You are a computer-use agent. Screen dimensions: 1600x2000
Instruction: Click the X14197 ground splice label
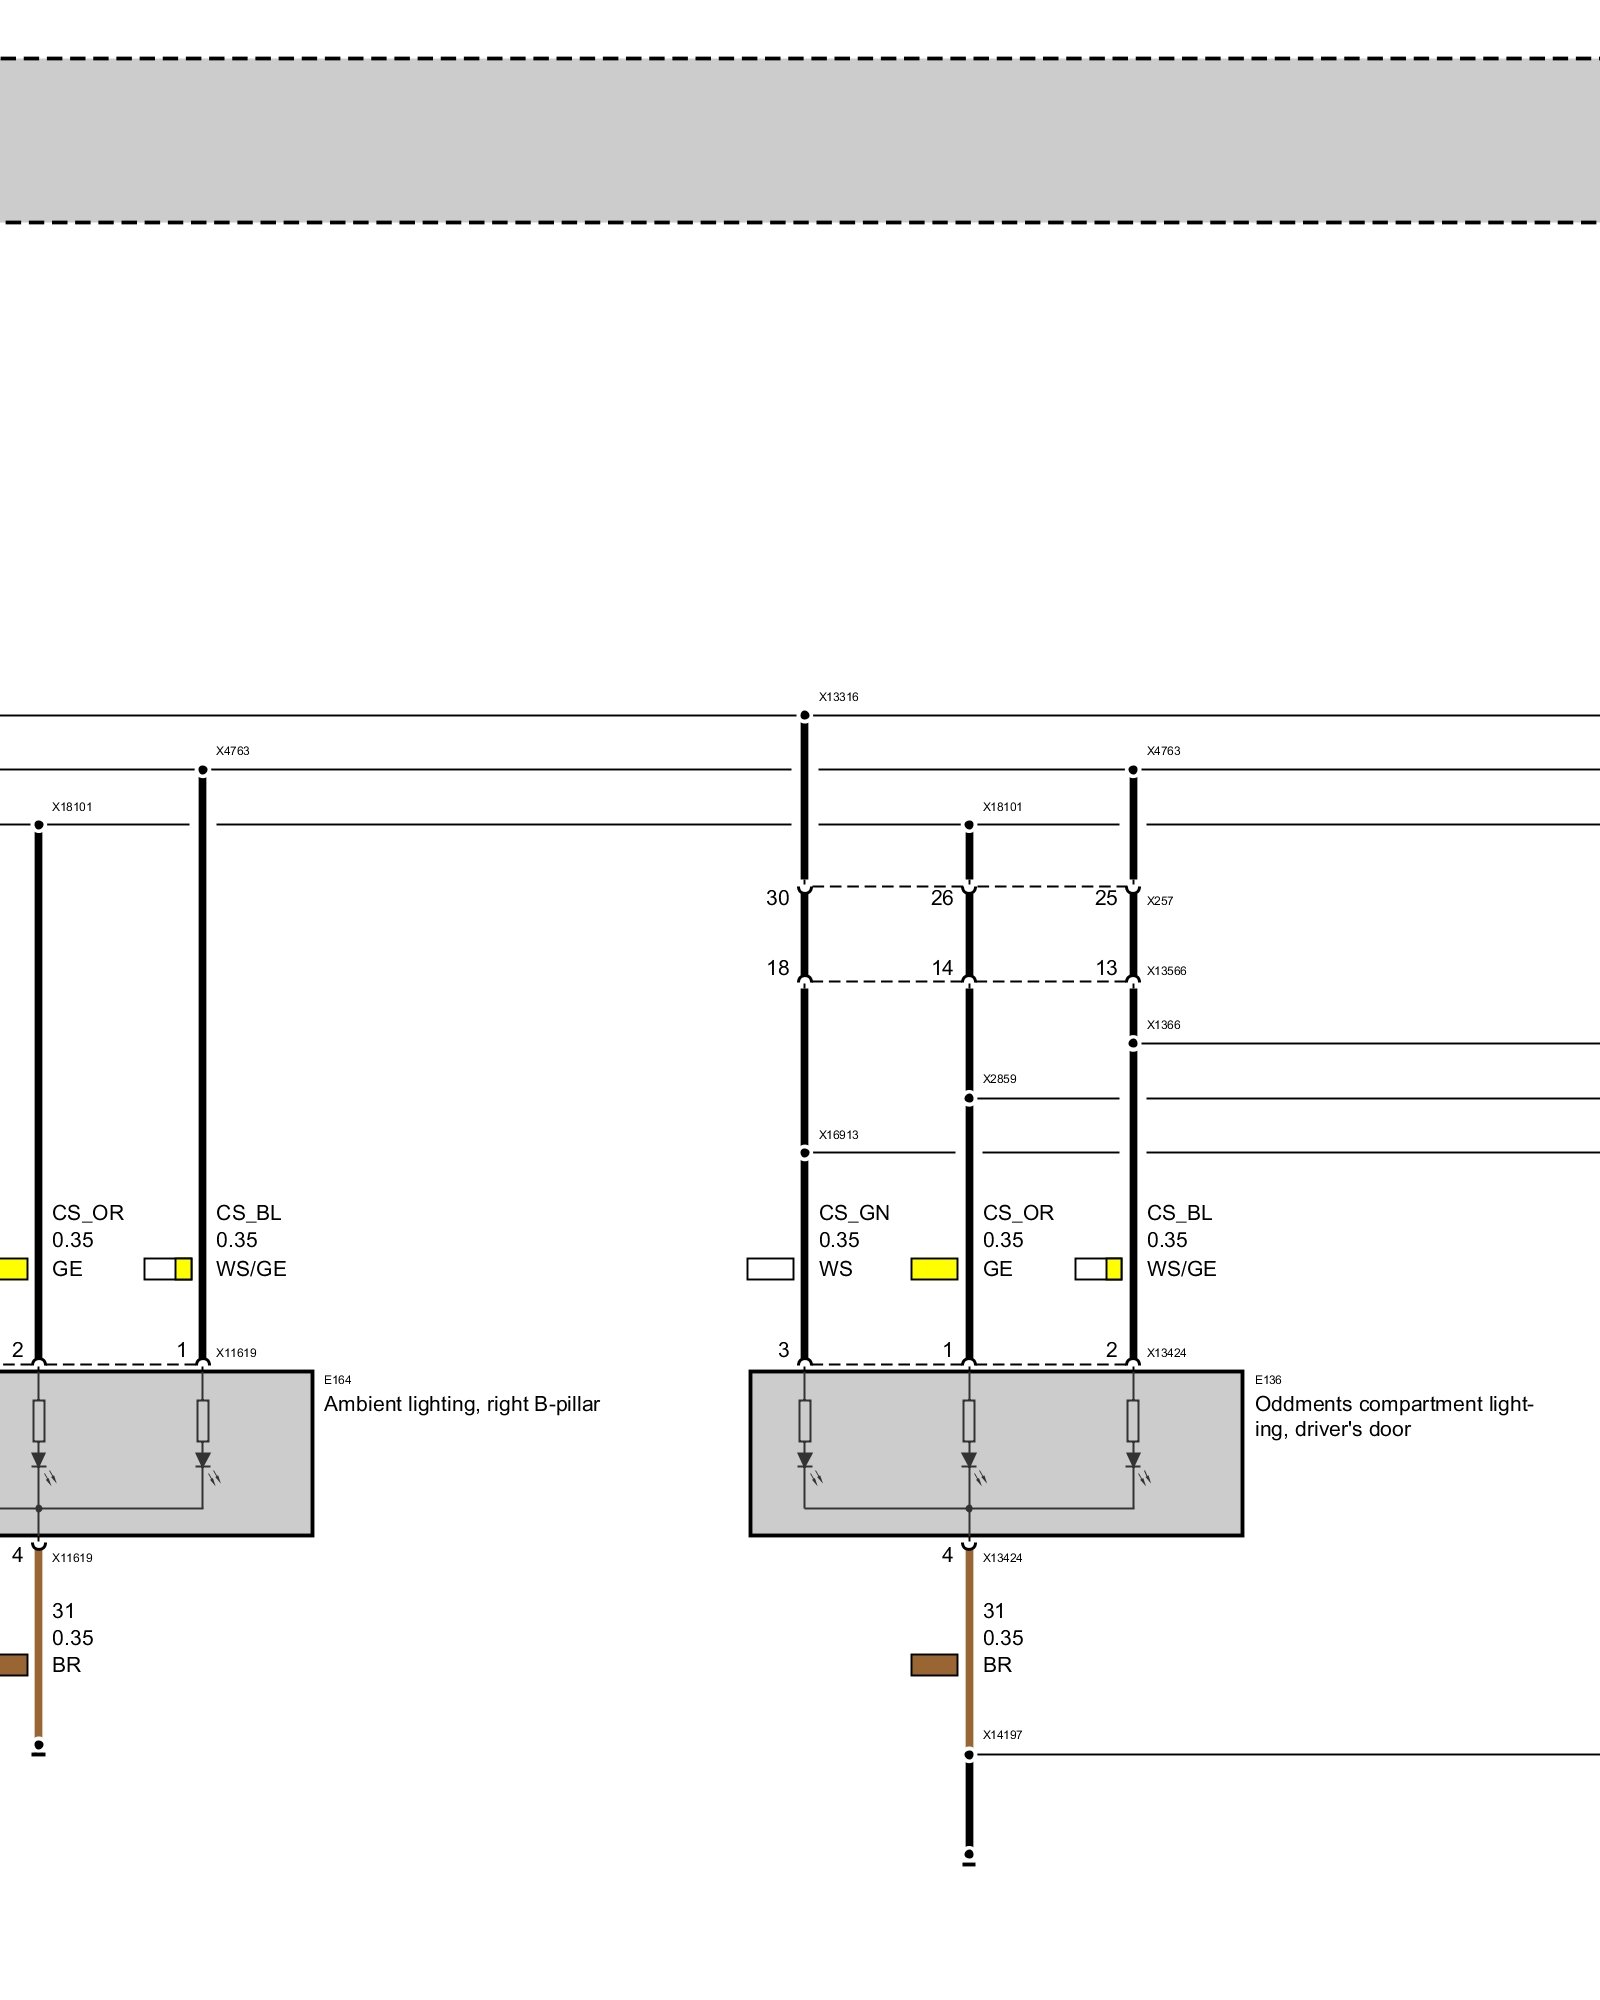[x=1002, y=1735]
